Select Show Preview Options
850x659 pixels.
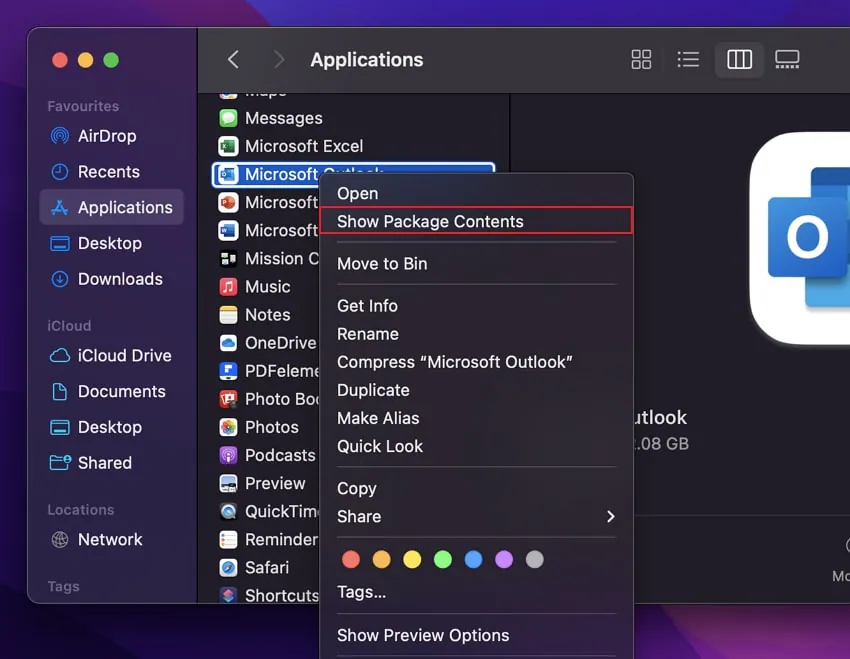(476, 635)
